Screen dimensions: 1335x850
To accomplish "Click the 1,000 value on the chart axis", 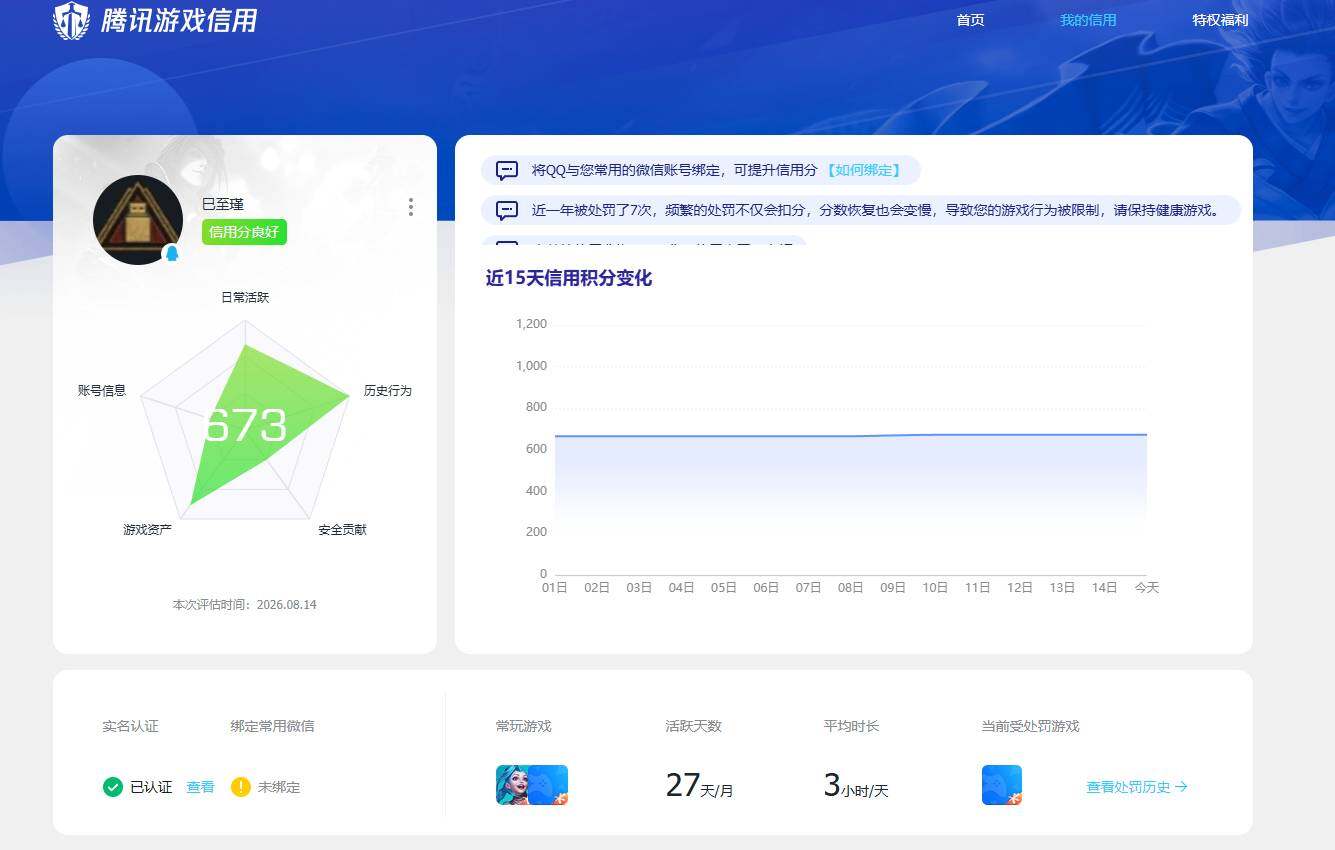I will (x=531, y=366).
